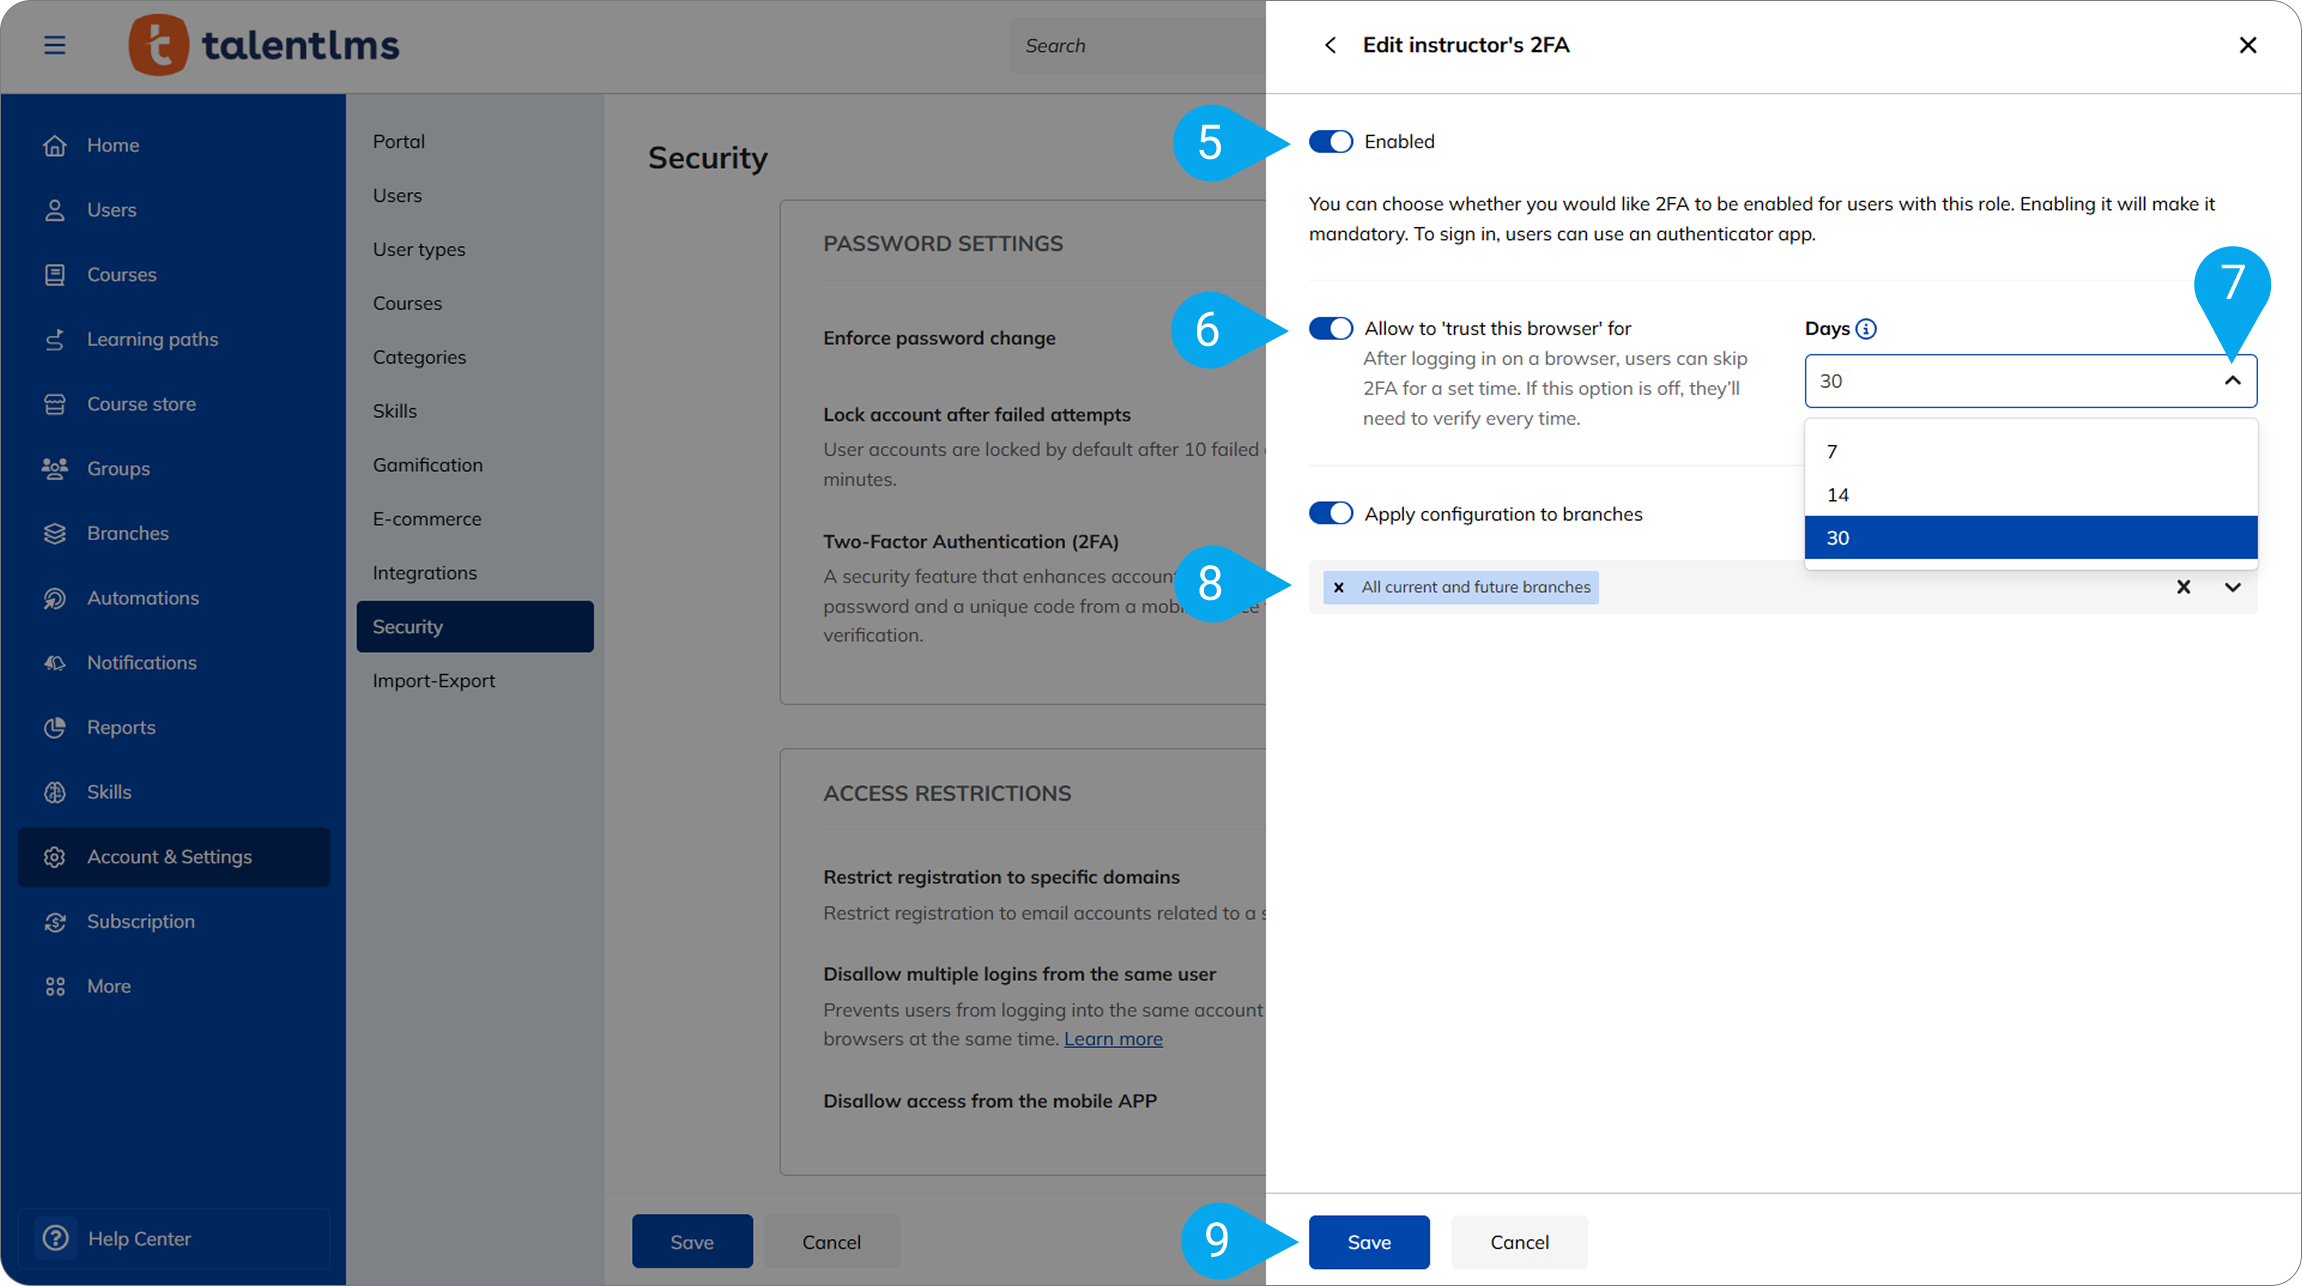
Task: Click the hamburger menu icon
Action: [x=55, y=45]
